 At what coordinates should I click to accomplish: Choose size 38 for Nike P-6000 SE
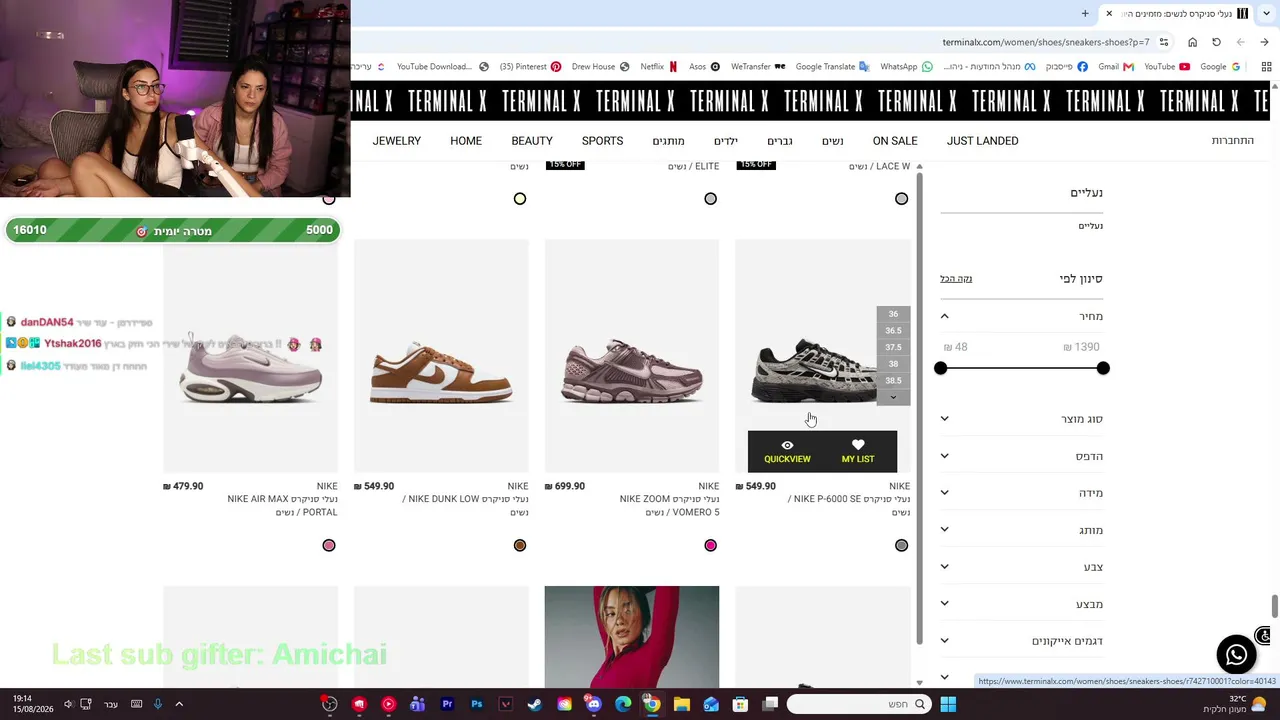pyautogui.click(x=893, y=364)
